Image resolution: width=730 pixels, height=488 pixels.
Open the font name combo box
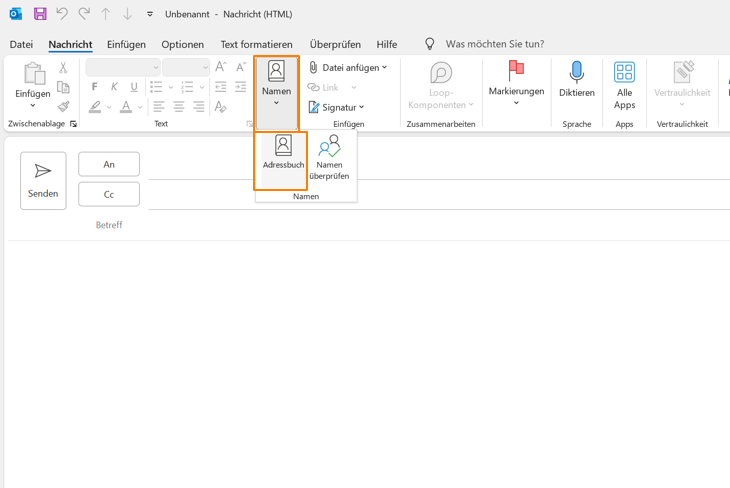123,67
